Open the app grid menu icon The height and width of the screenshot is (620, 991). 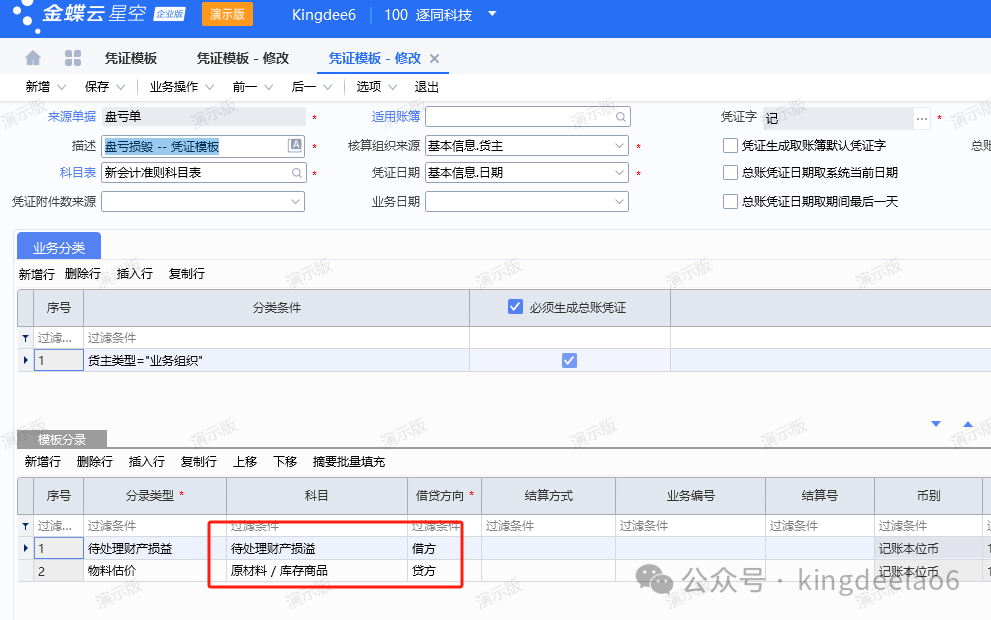pyautogui.click(x=73, y=58)
